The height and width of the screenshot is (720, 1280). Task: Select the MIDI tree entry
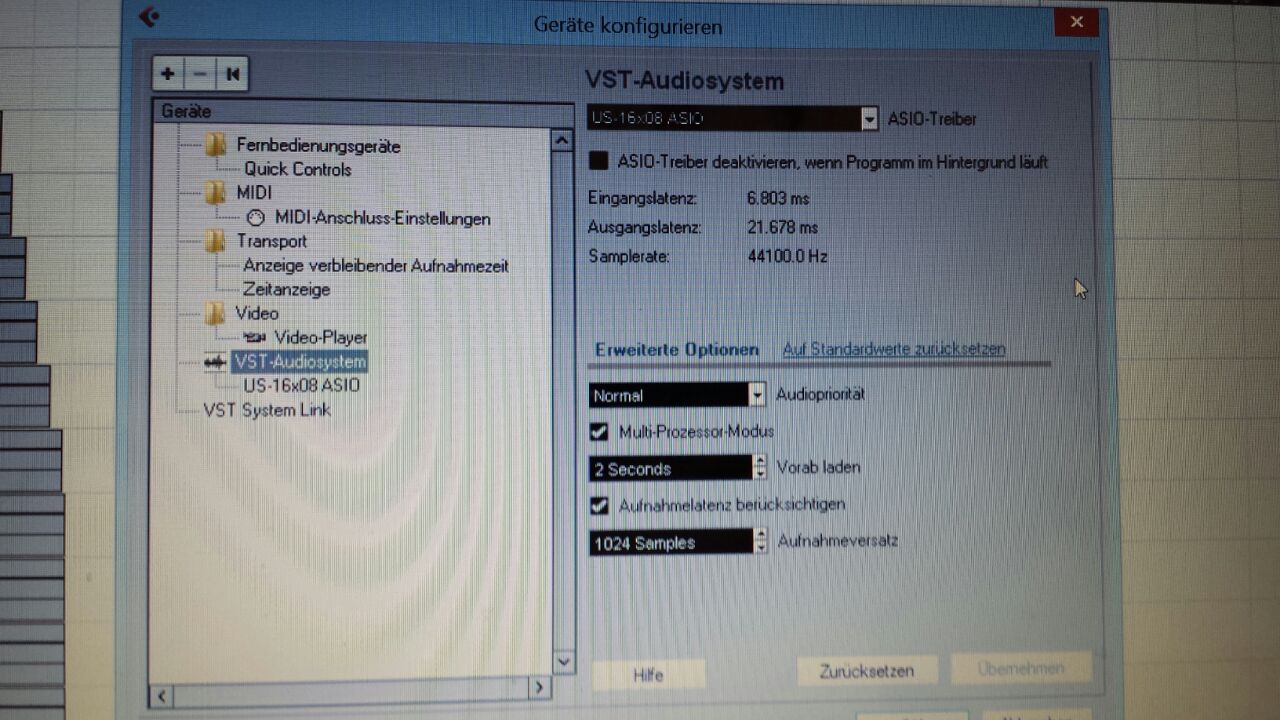coord(254,192)
